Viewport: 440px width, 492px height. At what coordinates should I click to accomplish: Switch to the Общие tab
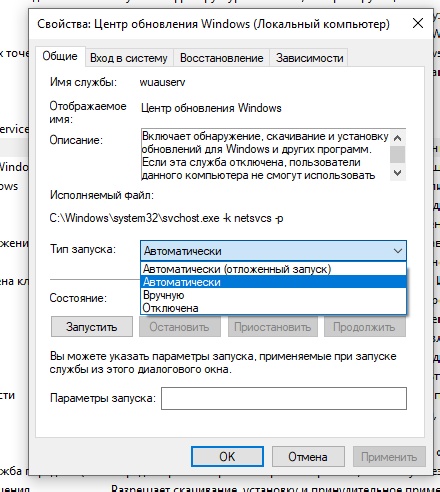point(60,56)
